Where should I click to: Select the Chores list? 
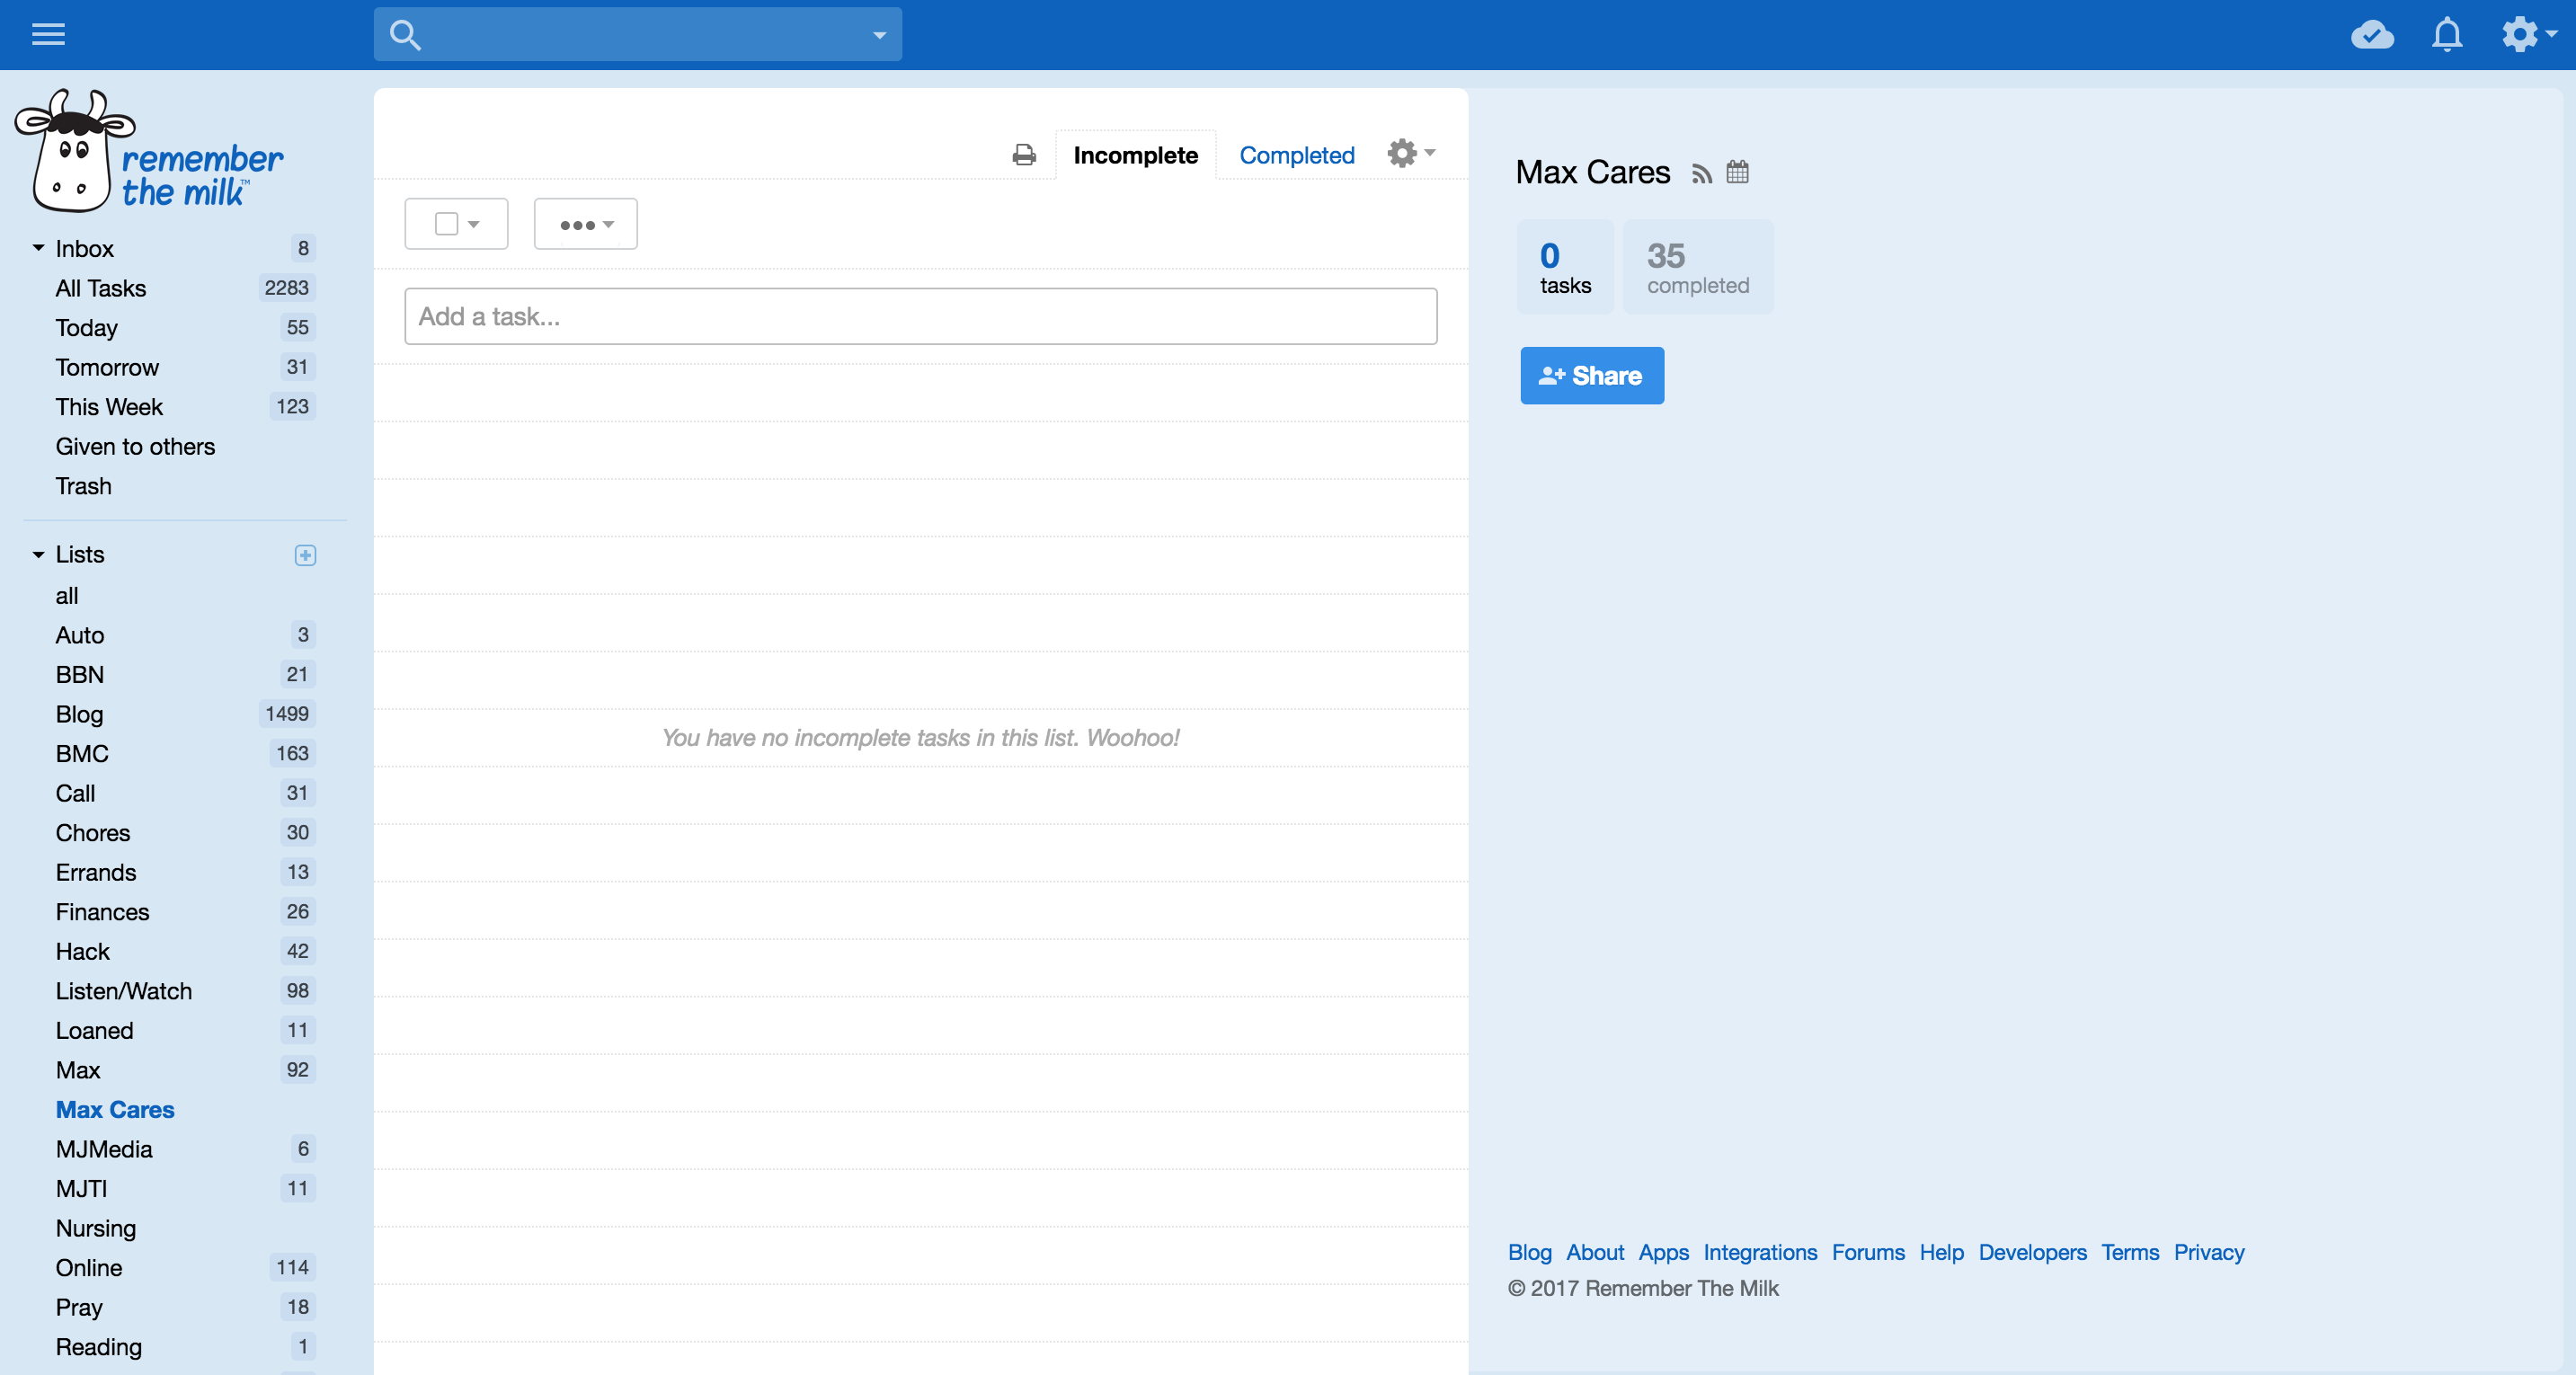[x=93, y=833]
